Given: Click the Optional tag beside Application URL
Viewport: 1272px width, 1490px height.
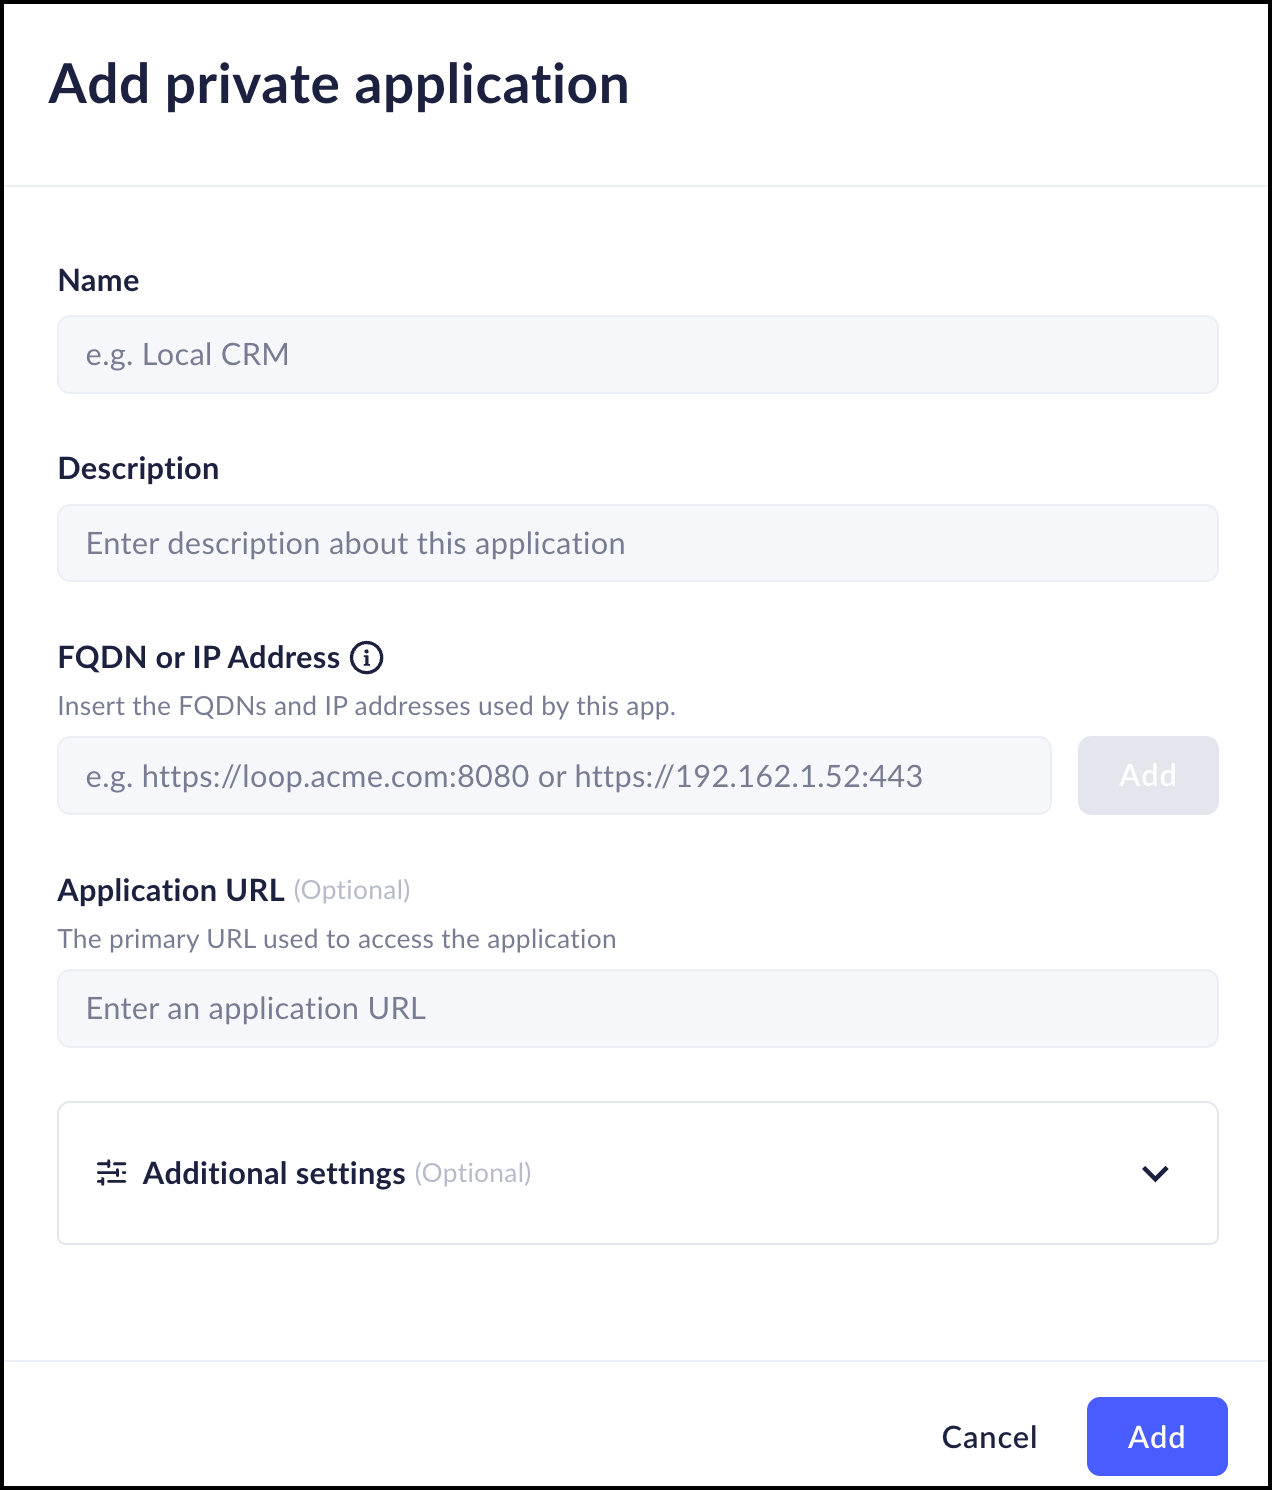Looking at the screenshot, I should (x=352, y=890).
